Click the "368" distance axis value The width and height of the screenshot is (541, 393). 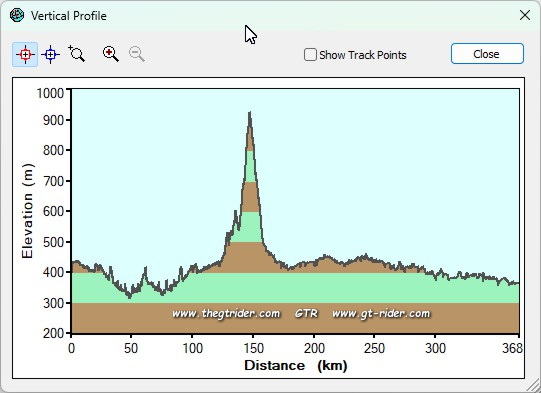coord(512,348)
